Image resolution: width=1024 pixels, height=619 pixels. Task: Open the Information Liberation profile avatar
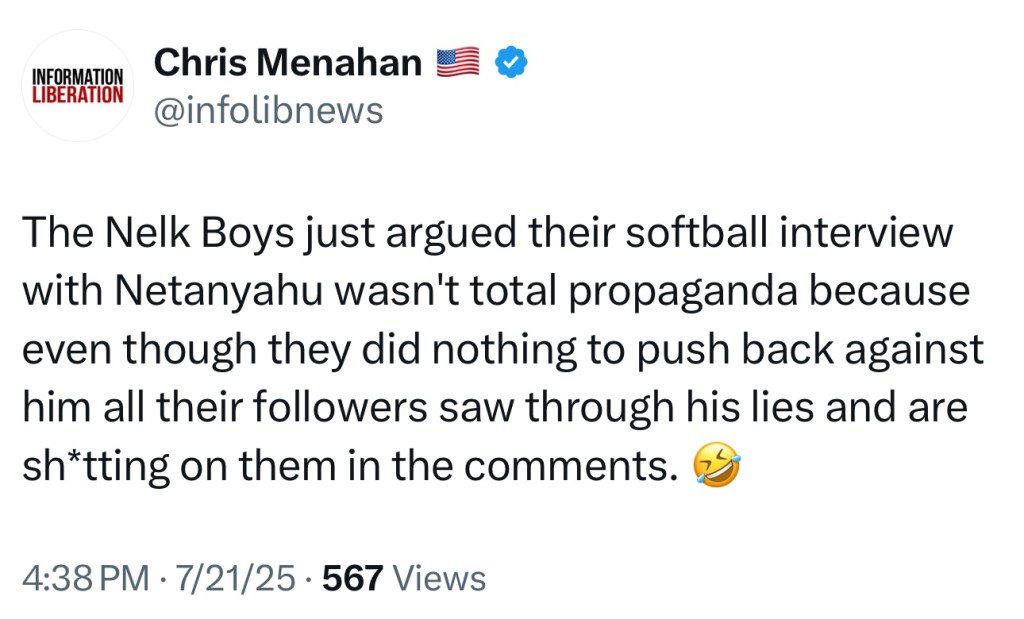coord(77,86)
